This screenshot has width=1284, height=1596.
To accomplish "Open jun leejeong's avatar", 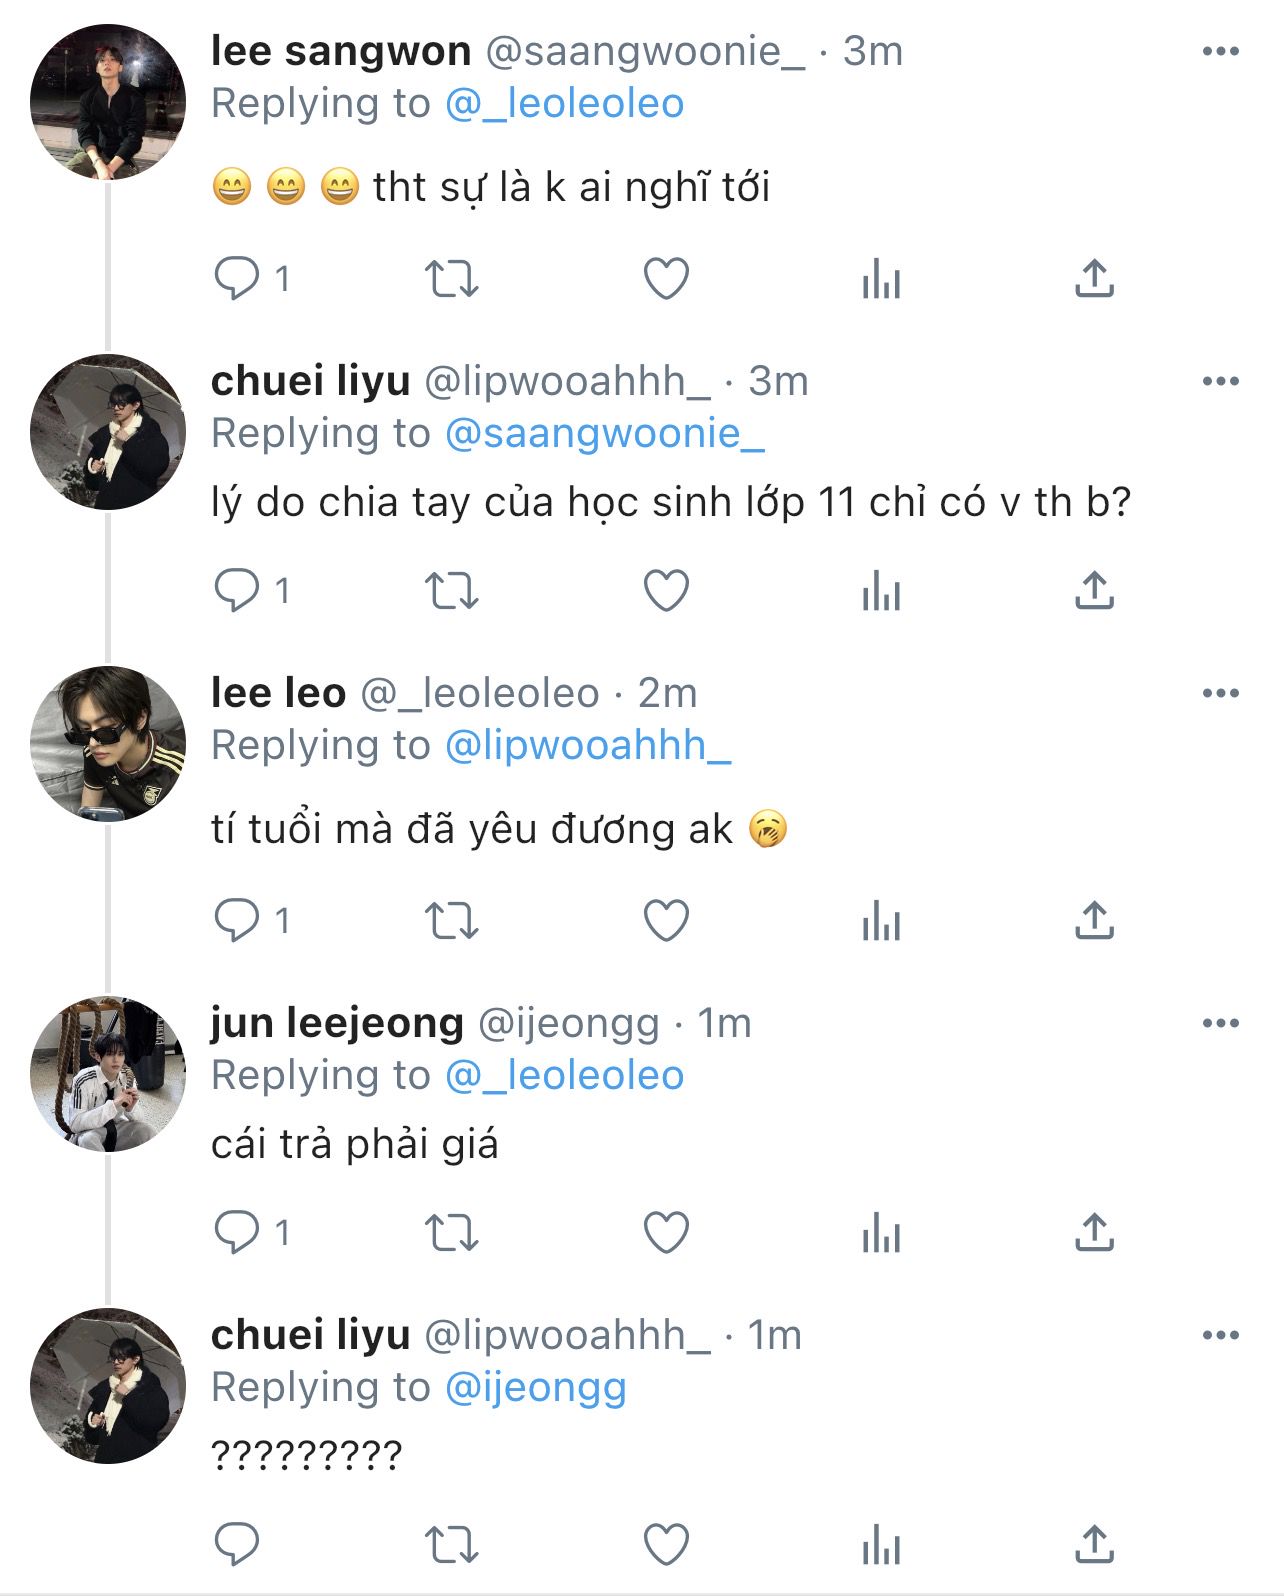I will pos(108,1074).
